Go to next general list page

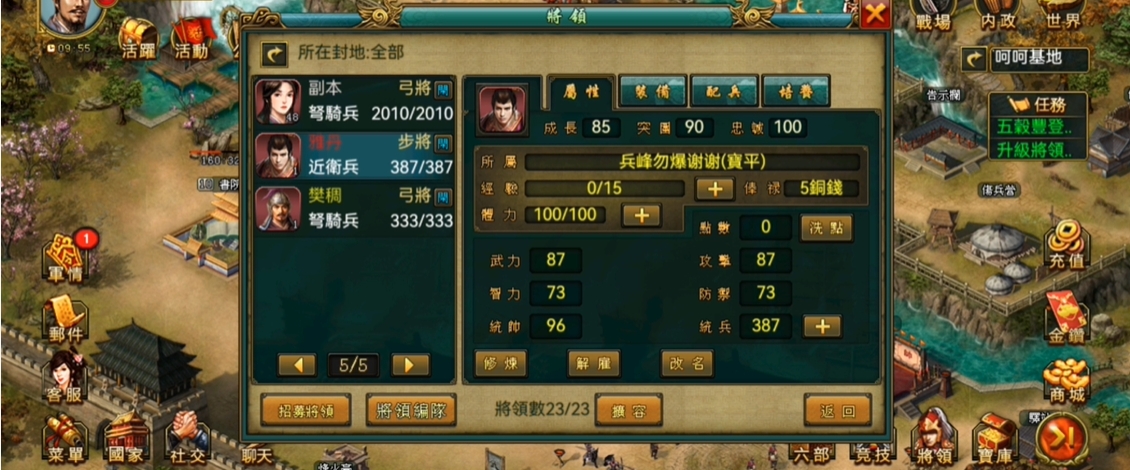tap(410, 365)
